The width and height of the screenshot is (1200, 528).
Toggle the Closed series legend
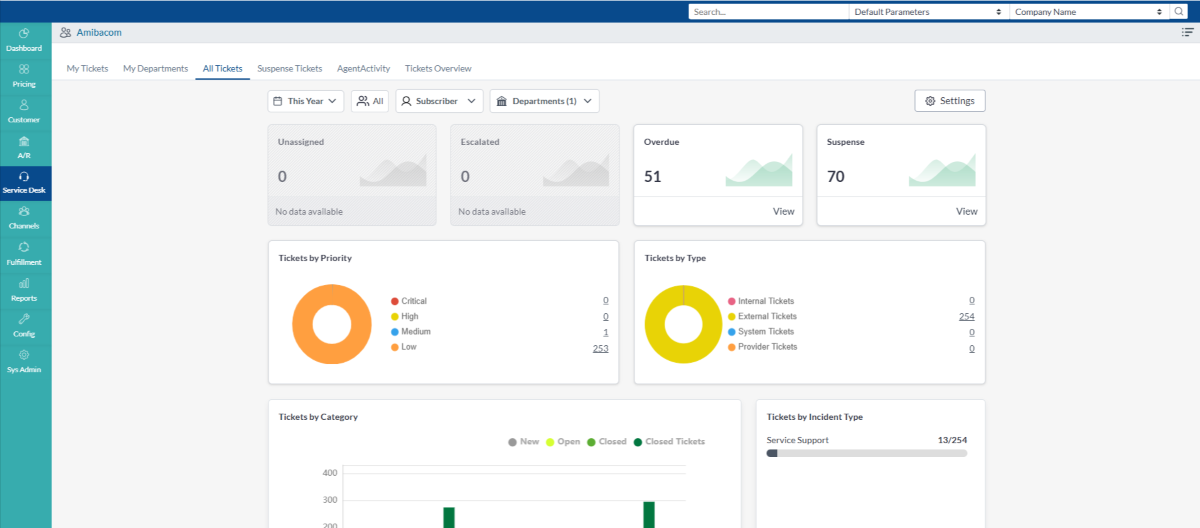607,441
